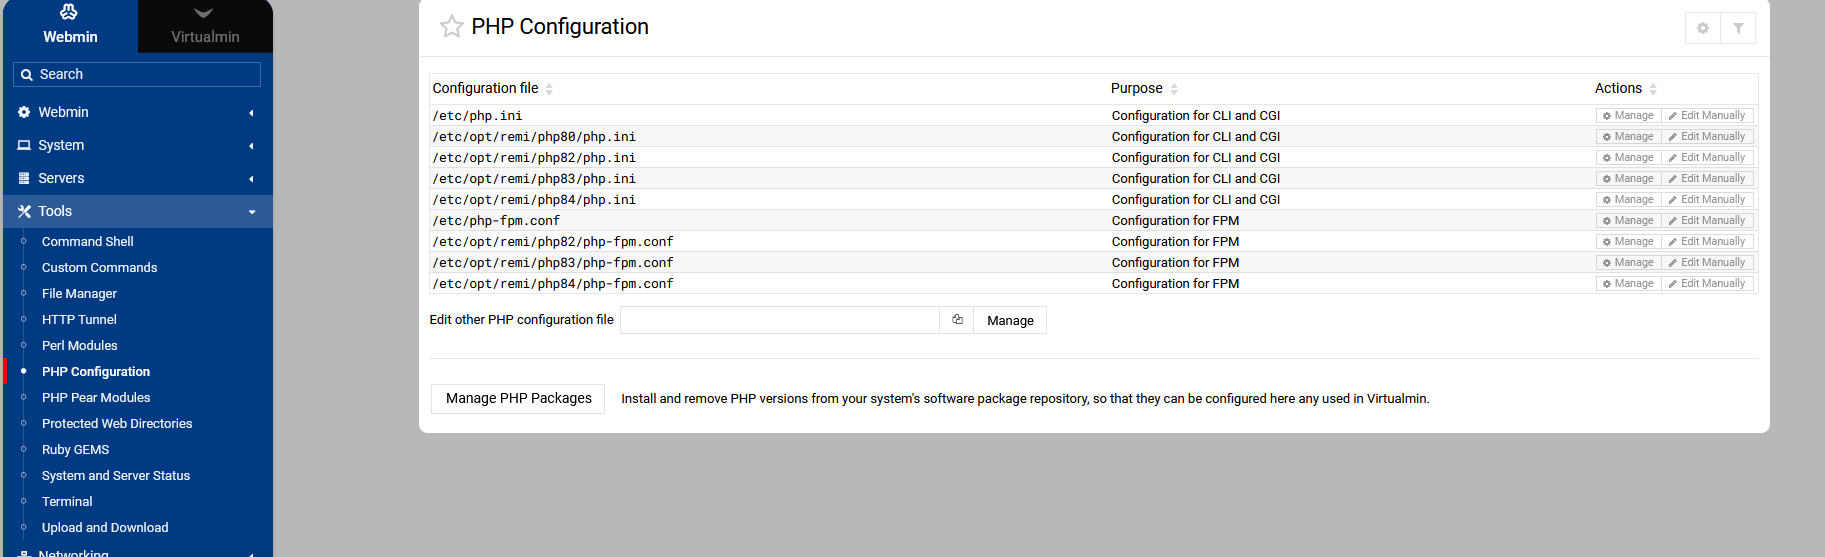Image resolution: width=1825 pixels, height=557 pixels.
Task: Switch to the Virtualmin tab
Action: pyautogui.click(x=205, y=26)
